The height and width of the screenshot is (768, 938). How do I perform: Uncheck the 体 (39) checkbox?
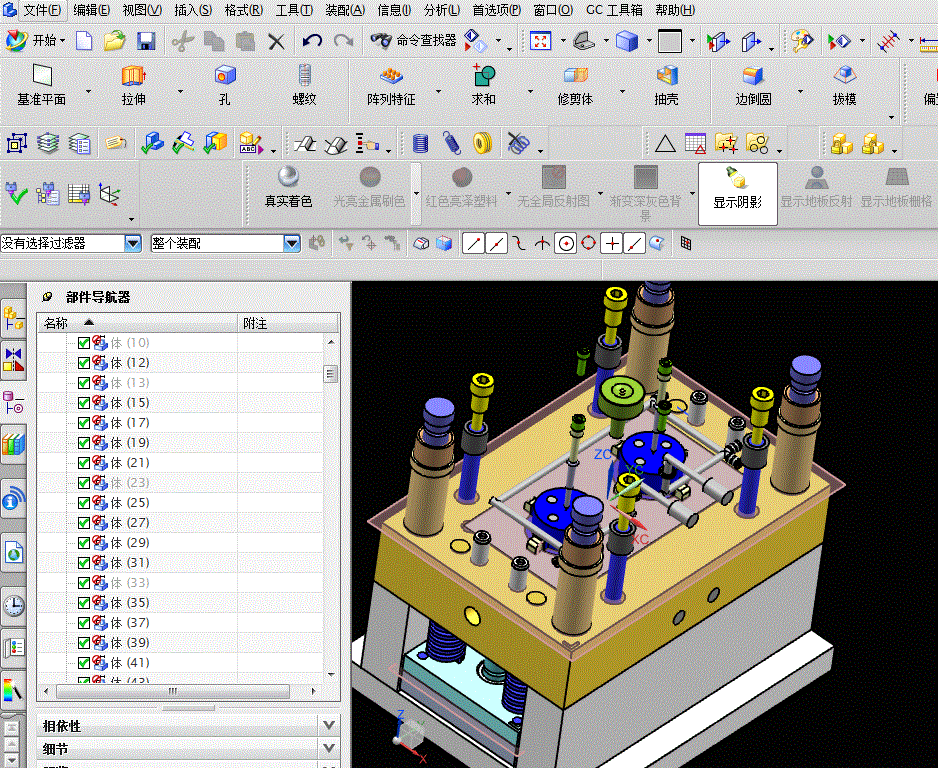pyautogui.click(x=84, y=643)
